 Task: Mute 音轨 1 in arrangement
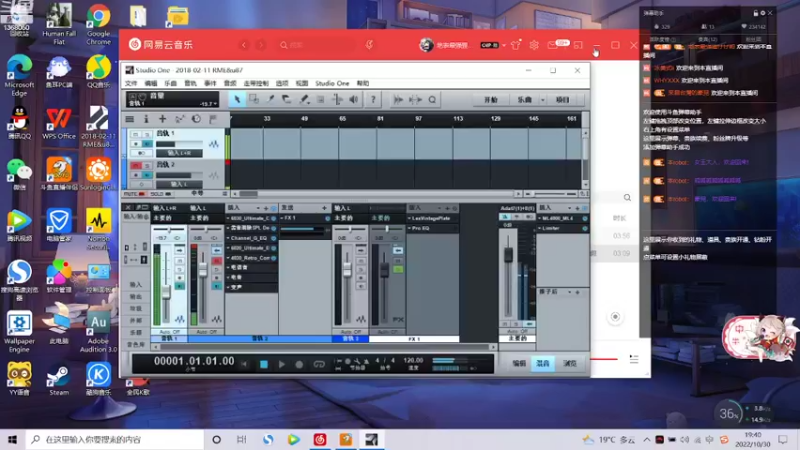(136, 134)
